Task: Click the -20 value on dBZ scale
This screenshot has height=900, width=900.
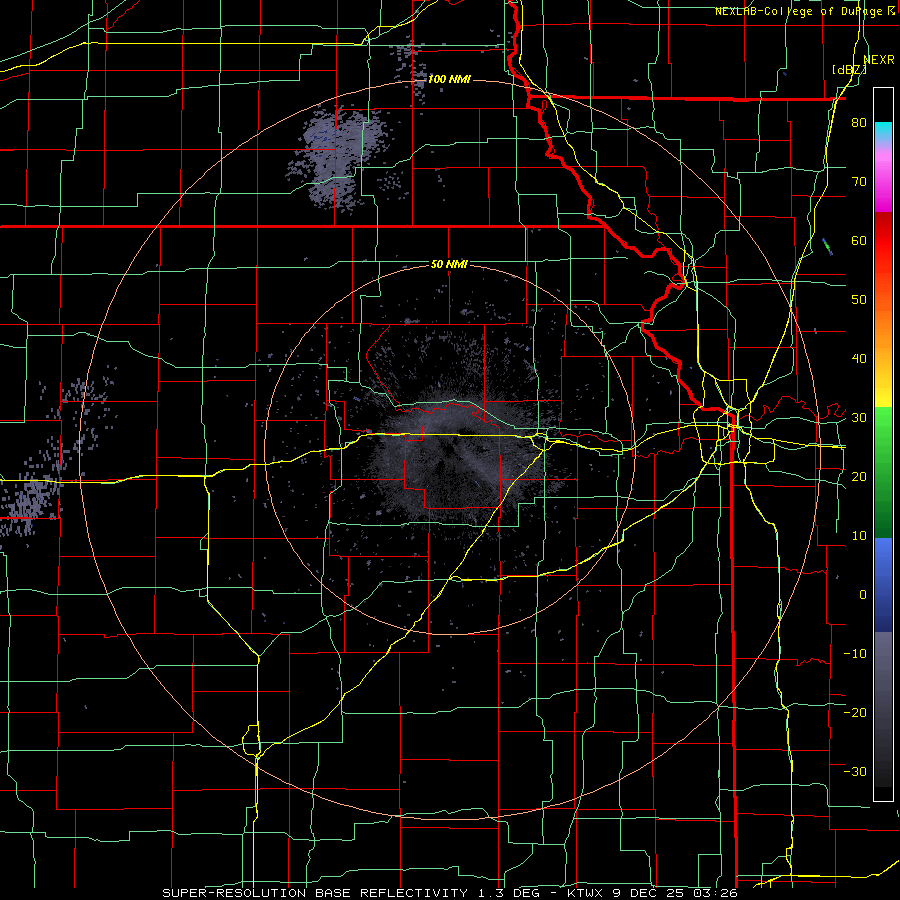Action: click(855, 713)
